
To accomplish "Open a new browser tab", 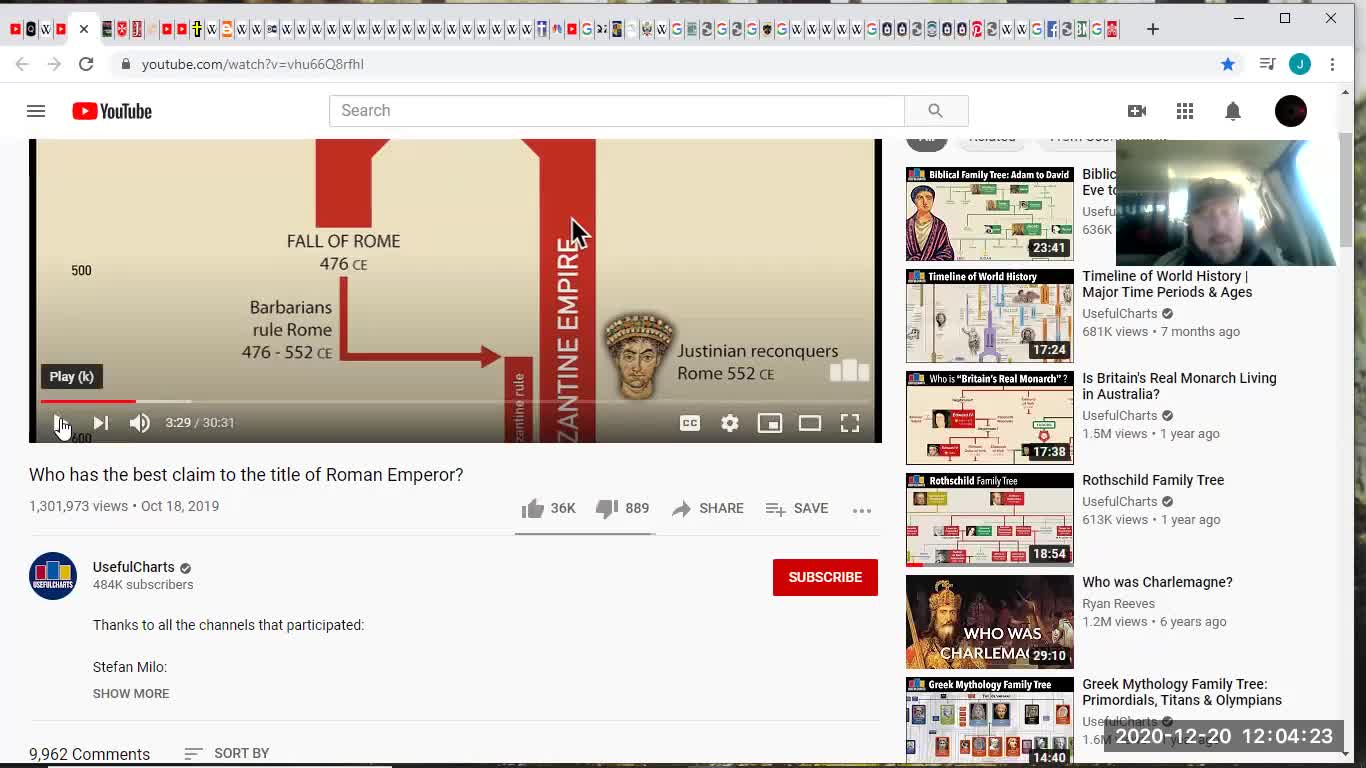I will (1153, 29).
